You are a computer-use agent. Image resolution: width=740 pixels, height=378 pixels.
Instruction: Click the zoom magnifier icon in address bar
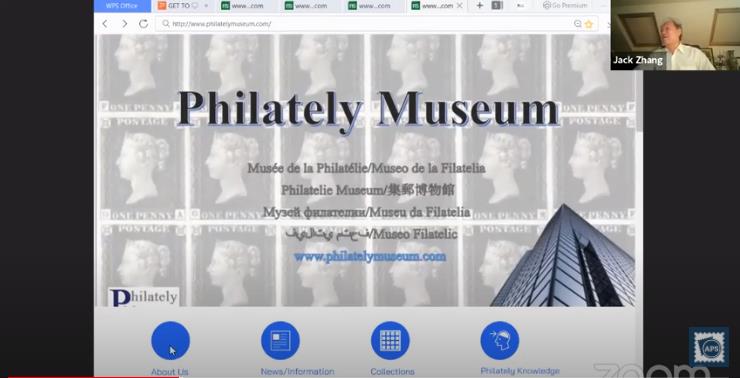(578, 24)
